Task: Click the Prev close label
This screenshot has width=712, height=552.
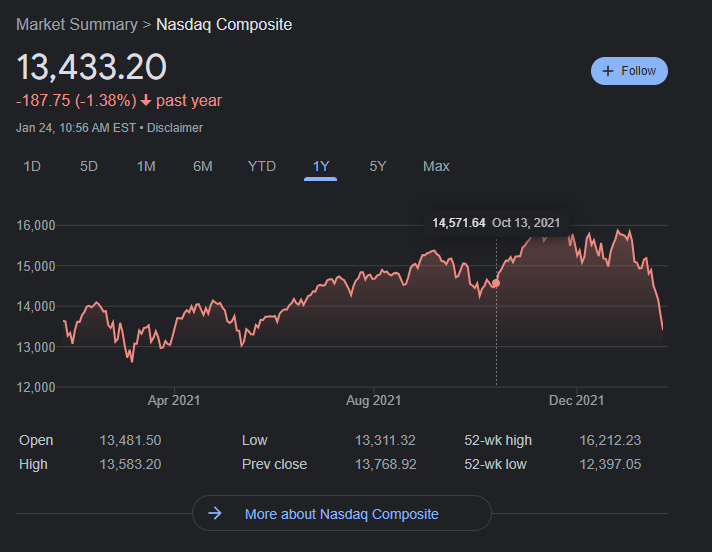Action: pyautogui.click(x=275, y=464)
